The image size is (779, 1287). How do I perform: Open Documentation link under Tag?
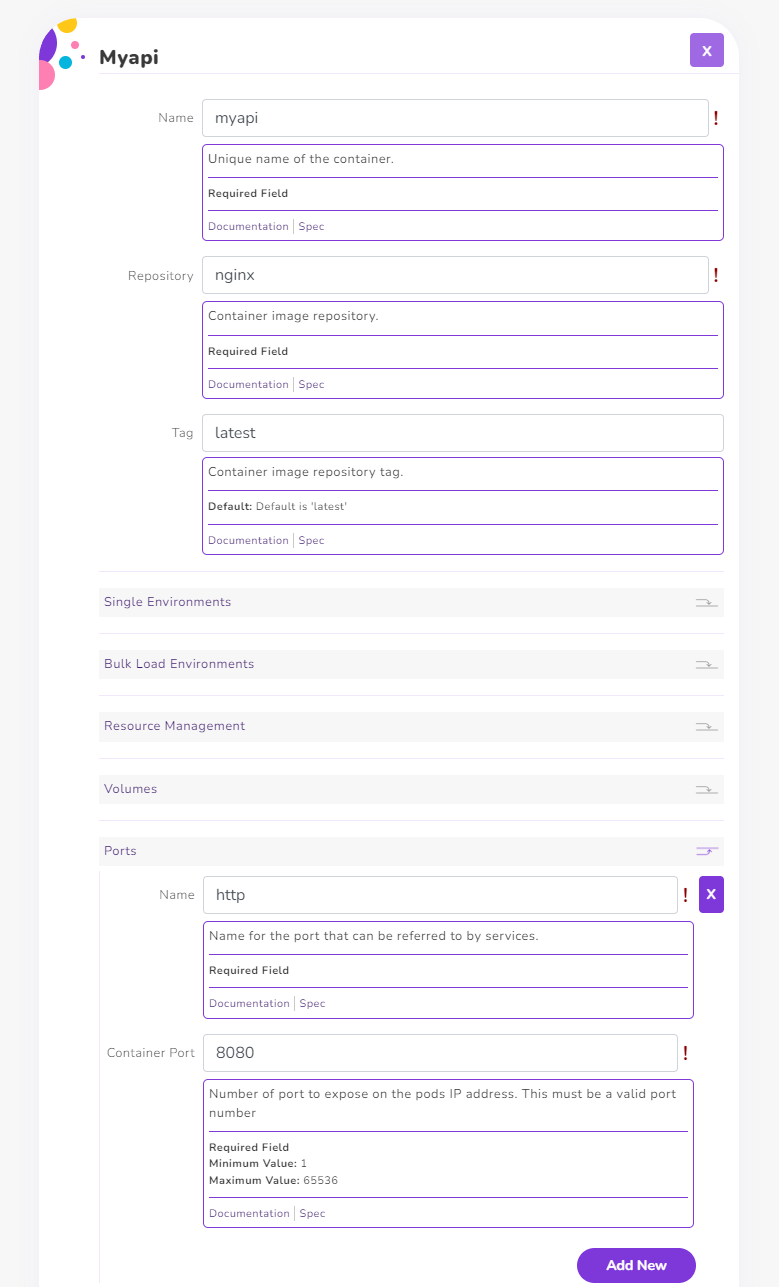pos(248,540)
